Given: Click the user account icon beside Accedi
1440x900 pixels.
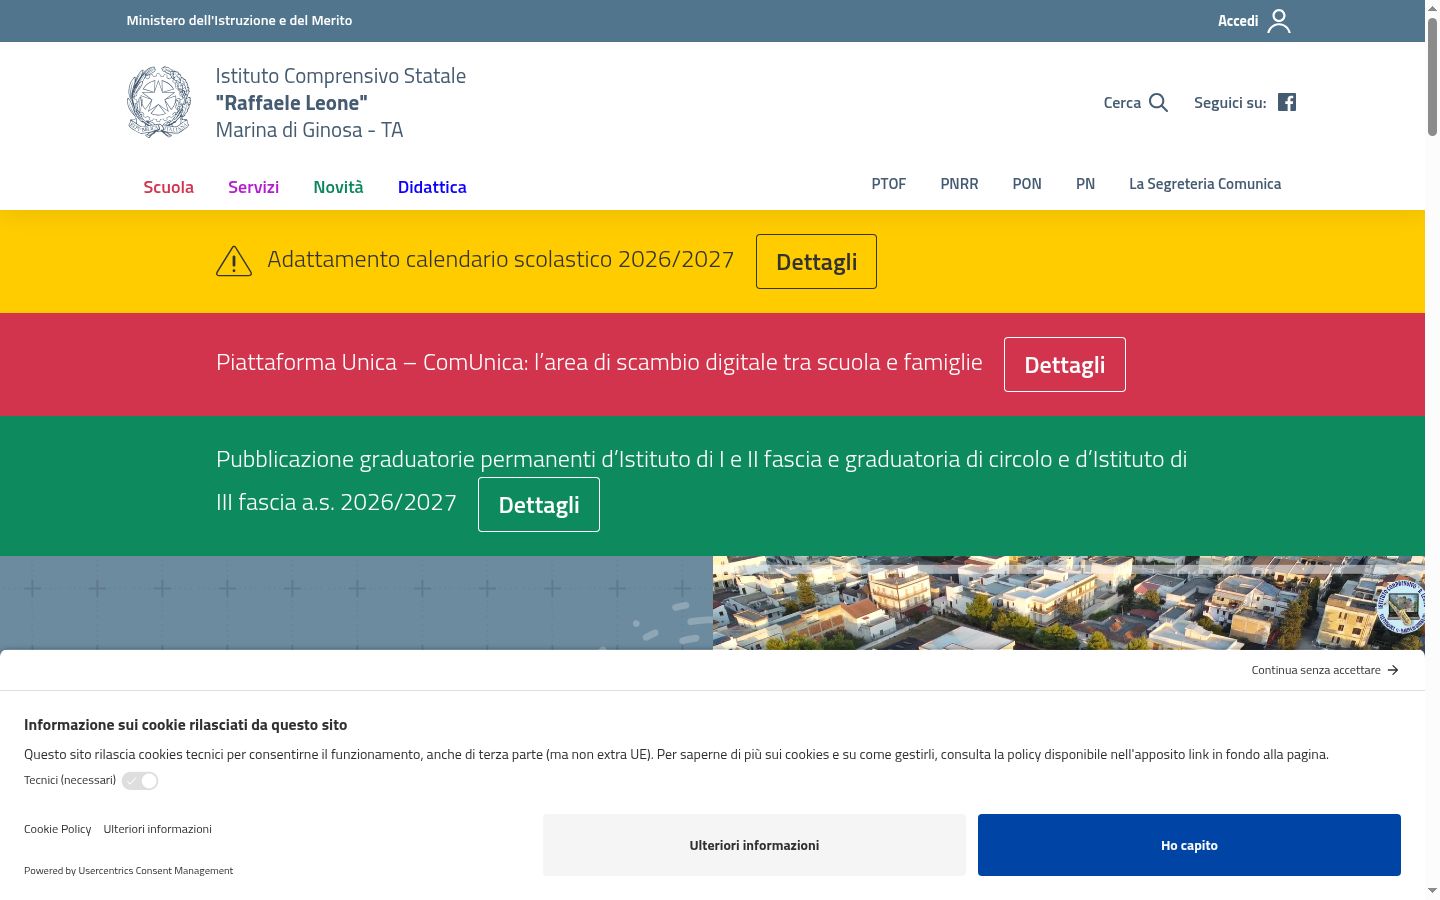Looking at the screenshot, I should coord(1279,21).
